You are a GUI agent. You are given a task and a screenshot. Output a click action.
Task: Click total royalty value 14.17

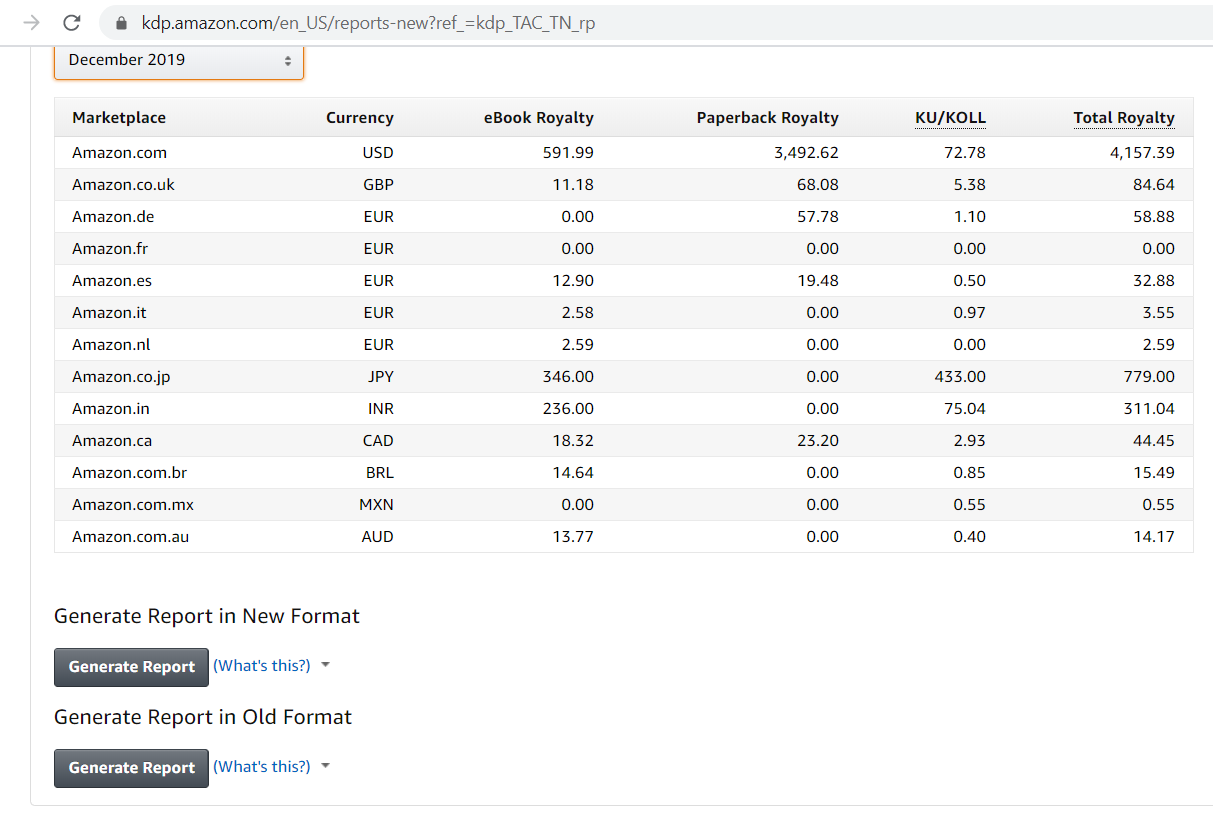1154,537
